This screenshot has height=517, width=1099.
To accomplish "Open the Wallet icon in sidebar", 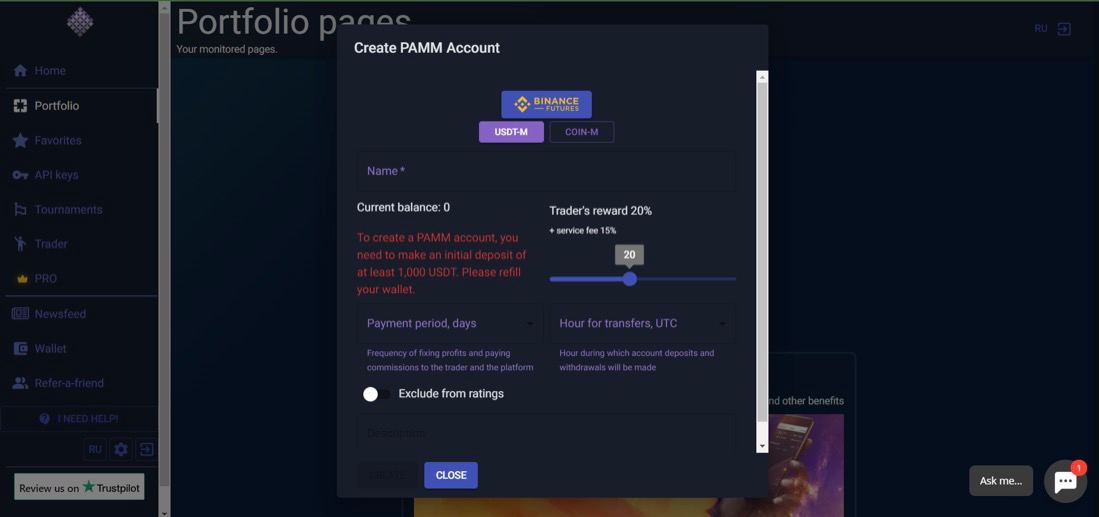I will coord(20,348).
